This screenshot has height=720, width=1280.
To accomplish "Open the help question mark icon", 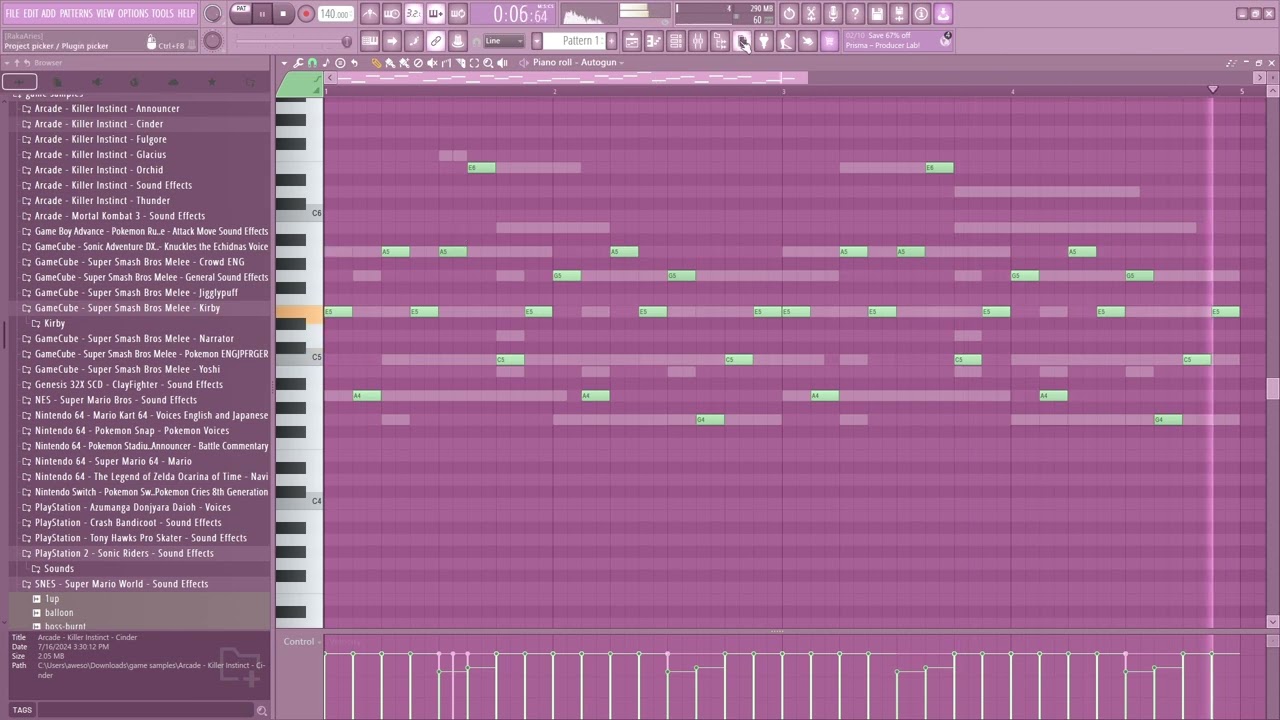I will 855,14.
